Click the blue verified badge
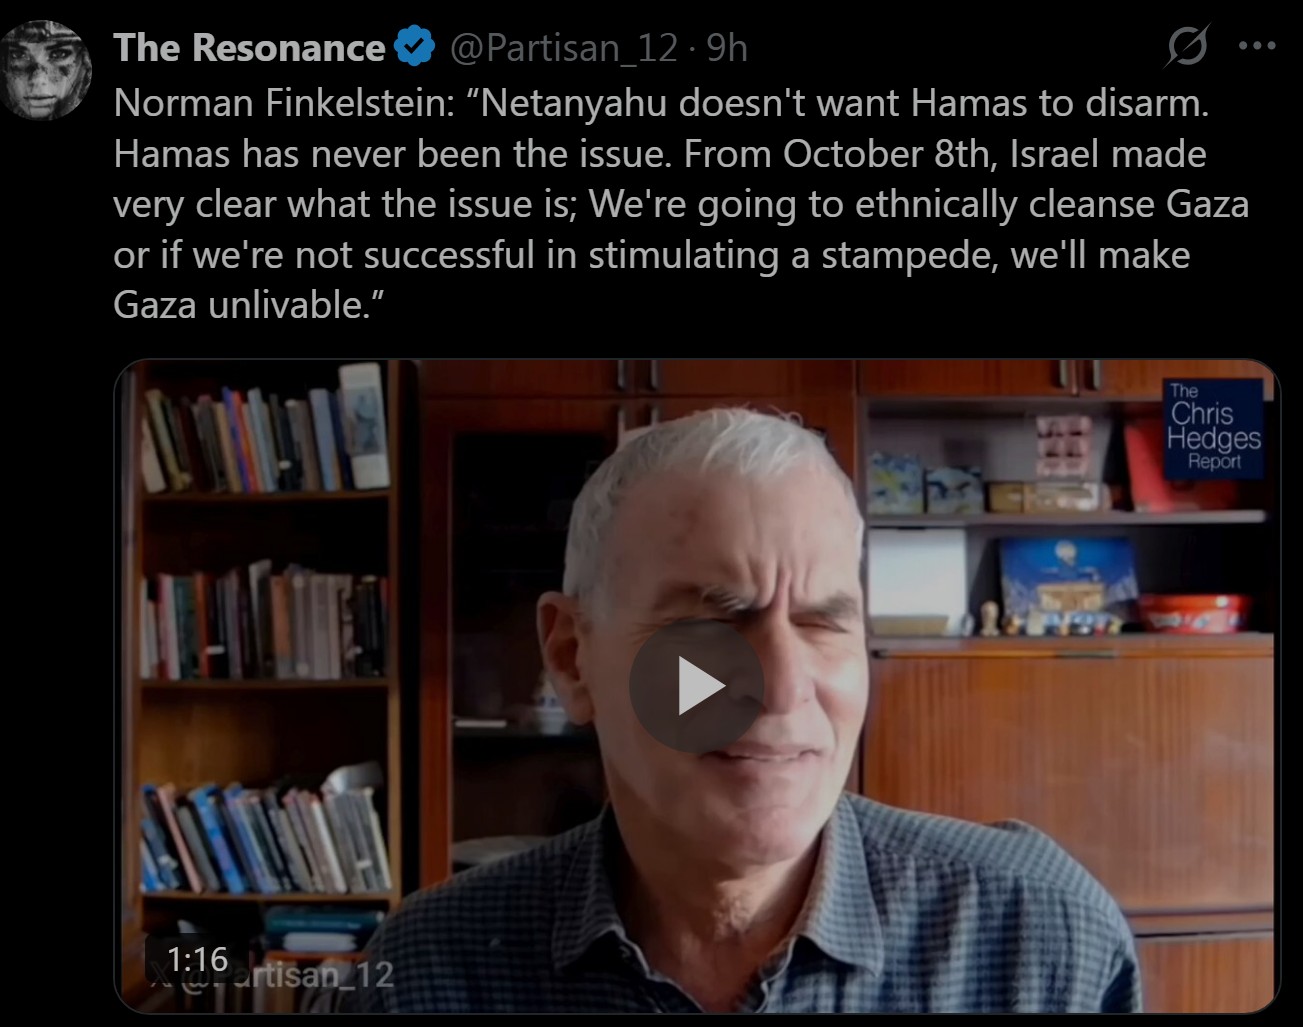Viewport: 1303px width, 1027px height. coord(415,47)
